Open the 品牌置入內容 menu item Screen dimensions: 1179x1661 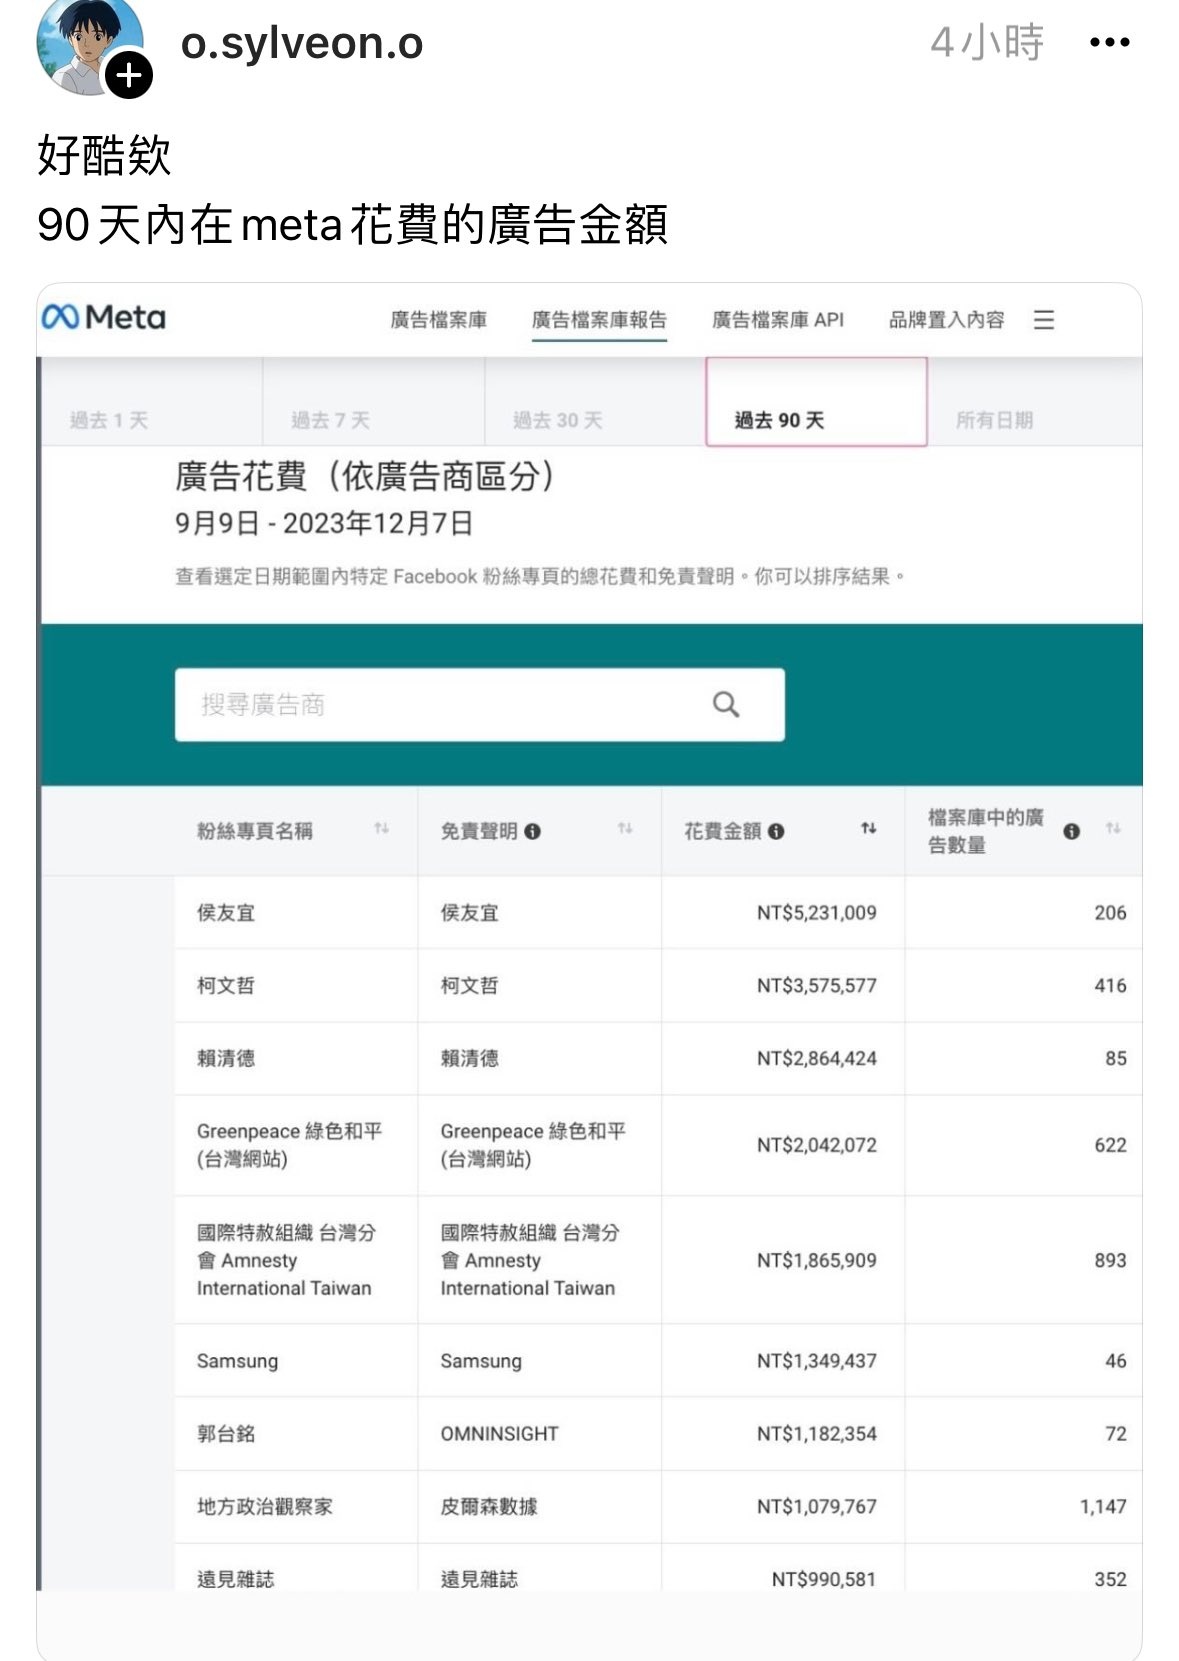pos(946,320)
